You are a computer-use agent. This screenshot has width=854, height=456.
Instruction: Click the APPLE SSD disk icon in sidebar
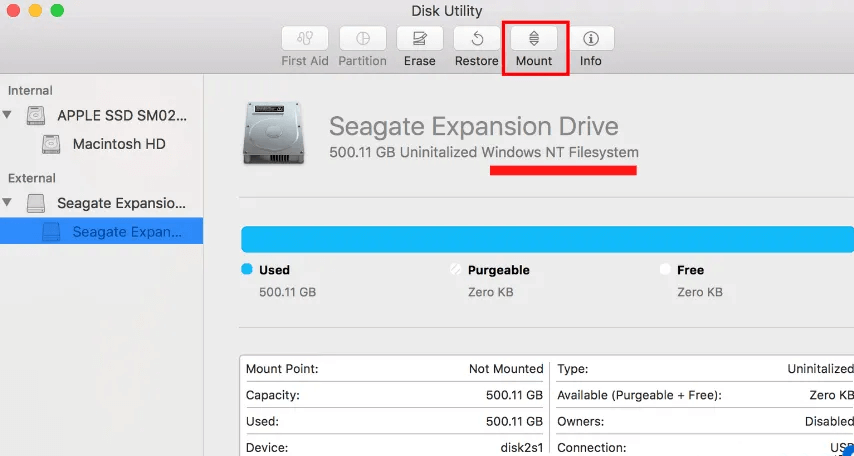[37, 115]
